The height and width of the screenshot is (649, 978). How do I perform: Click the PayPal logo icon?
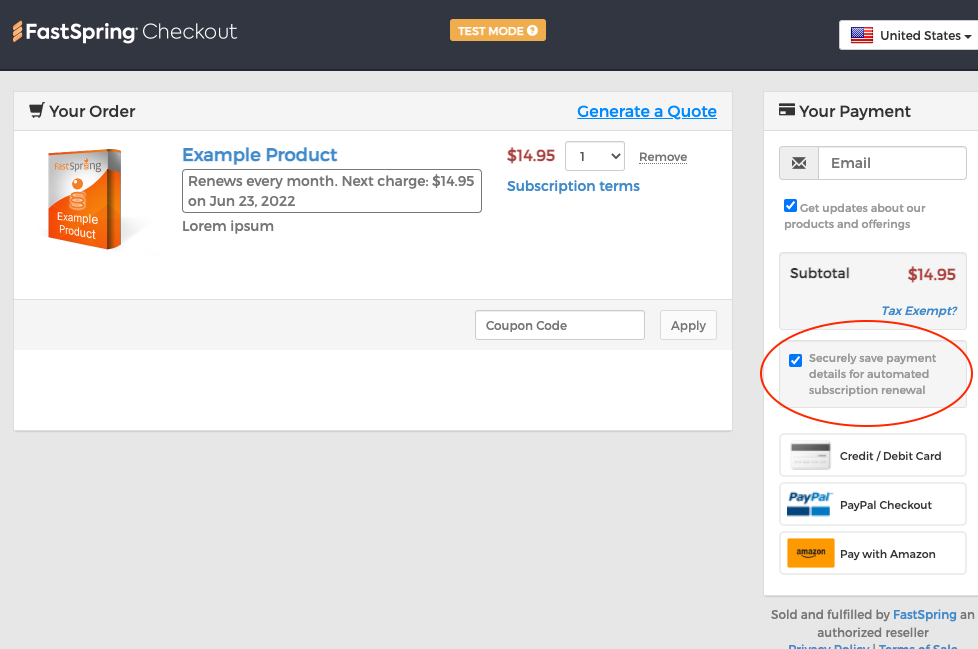click(x=809, y=504)
